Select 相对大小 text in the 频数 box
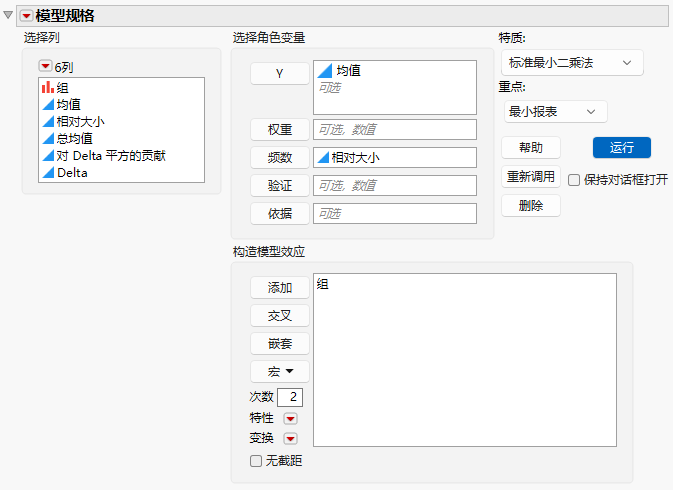 356,157
